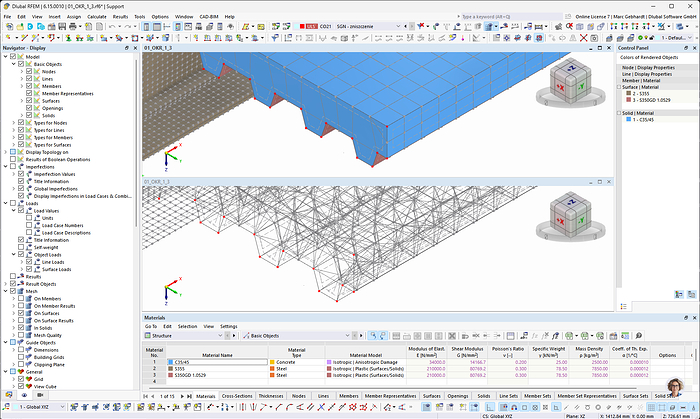
Task: Open the Basic Objects dropdown in Materials panel
Action: point(347,336)
